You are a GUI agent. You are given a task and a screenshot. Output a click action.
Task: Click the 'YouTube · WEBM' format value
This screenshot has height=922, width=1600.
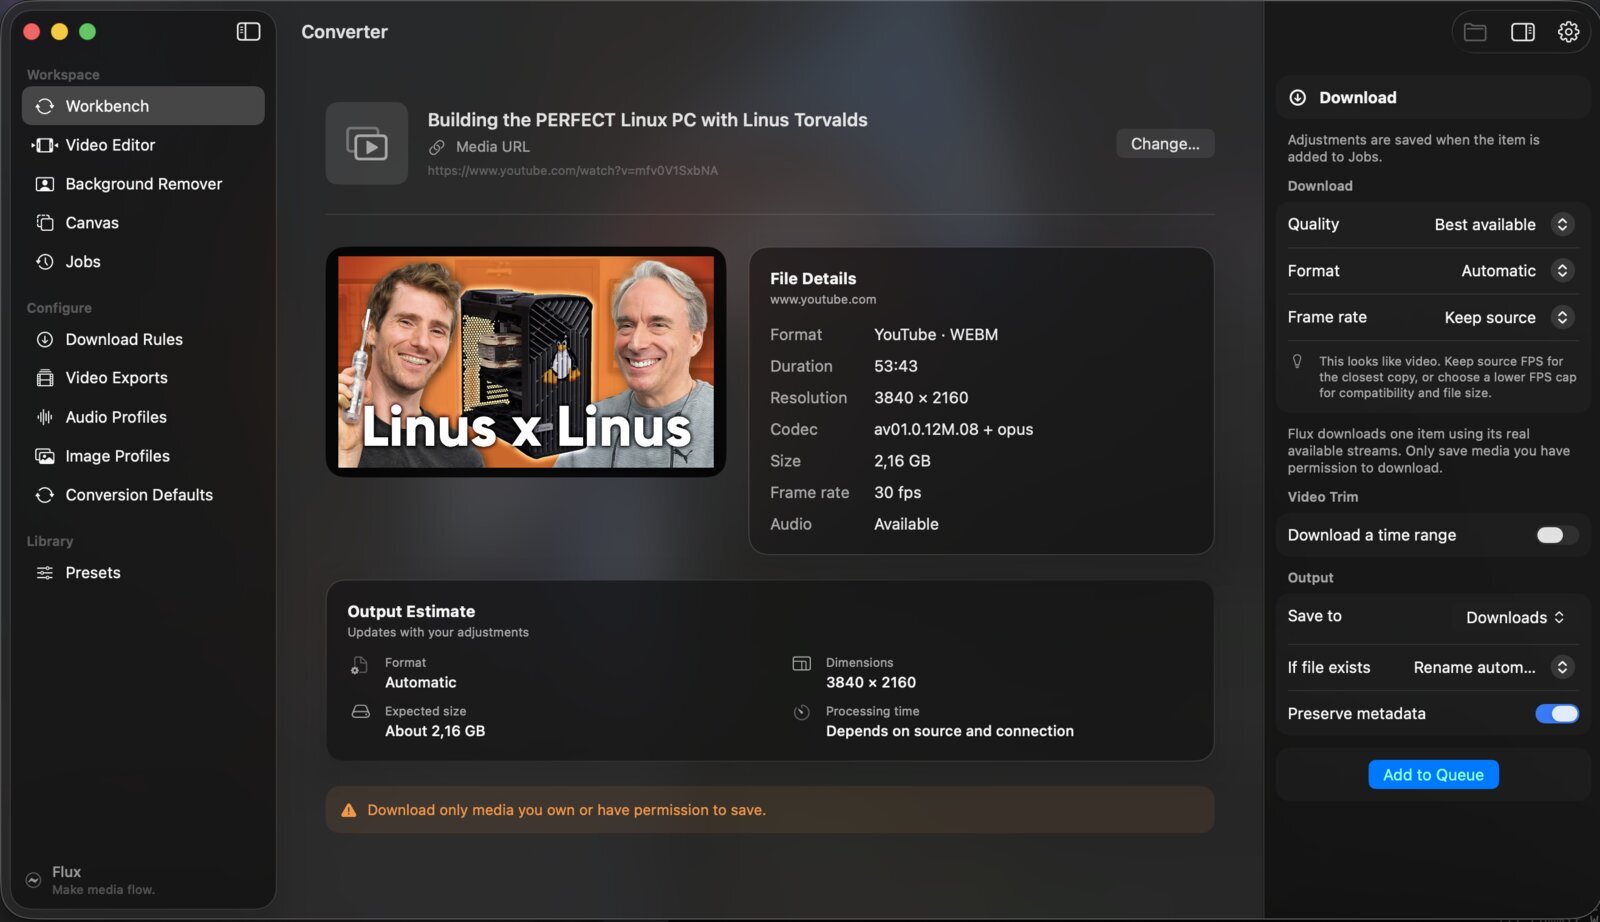click(x=936, y=335)
